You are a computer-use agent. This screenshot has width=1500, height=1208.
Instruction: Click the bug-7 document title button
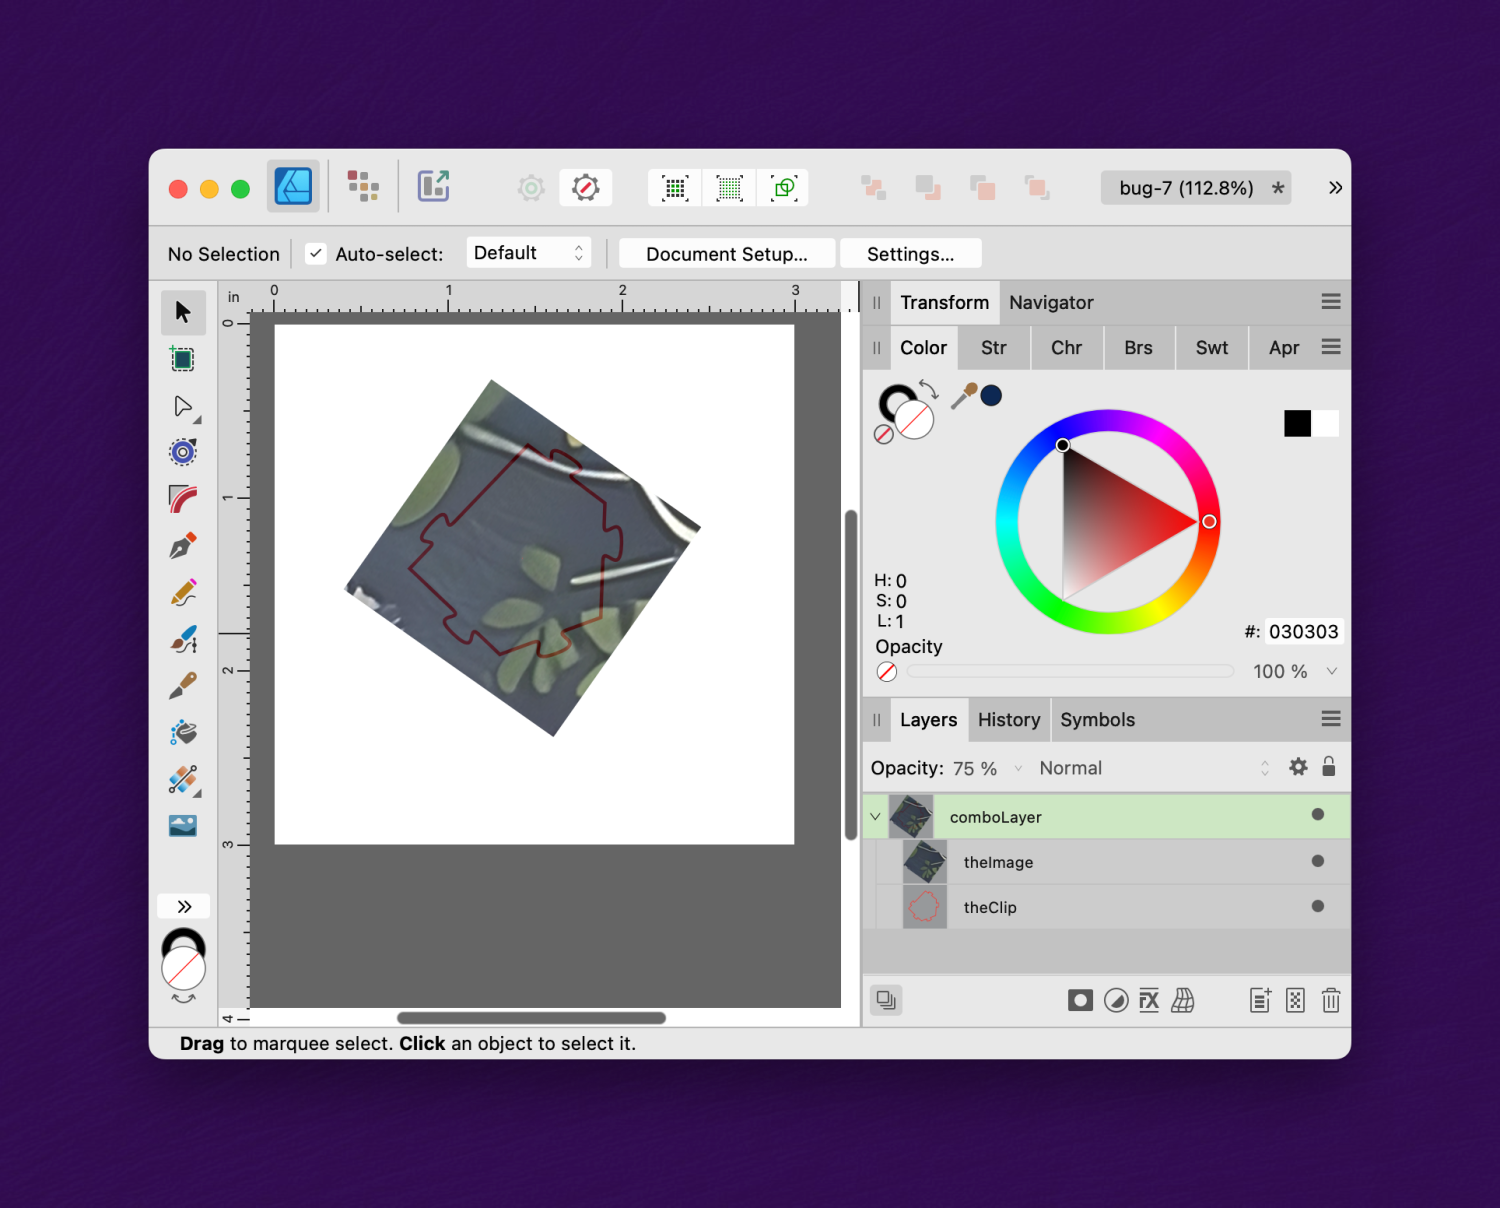point(1196,188)
